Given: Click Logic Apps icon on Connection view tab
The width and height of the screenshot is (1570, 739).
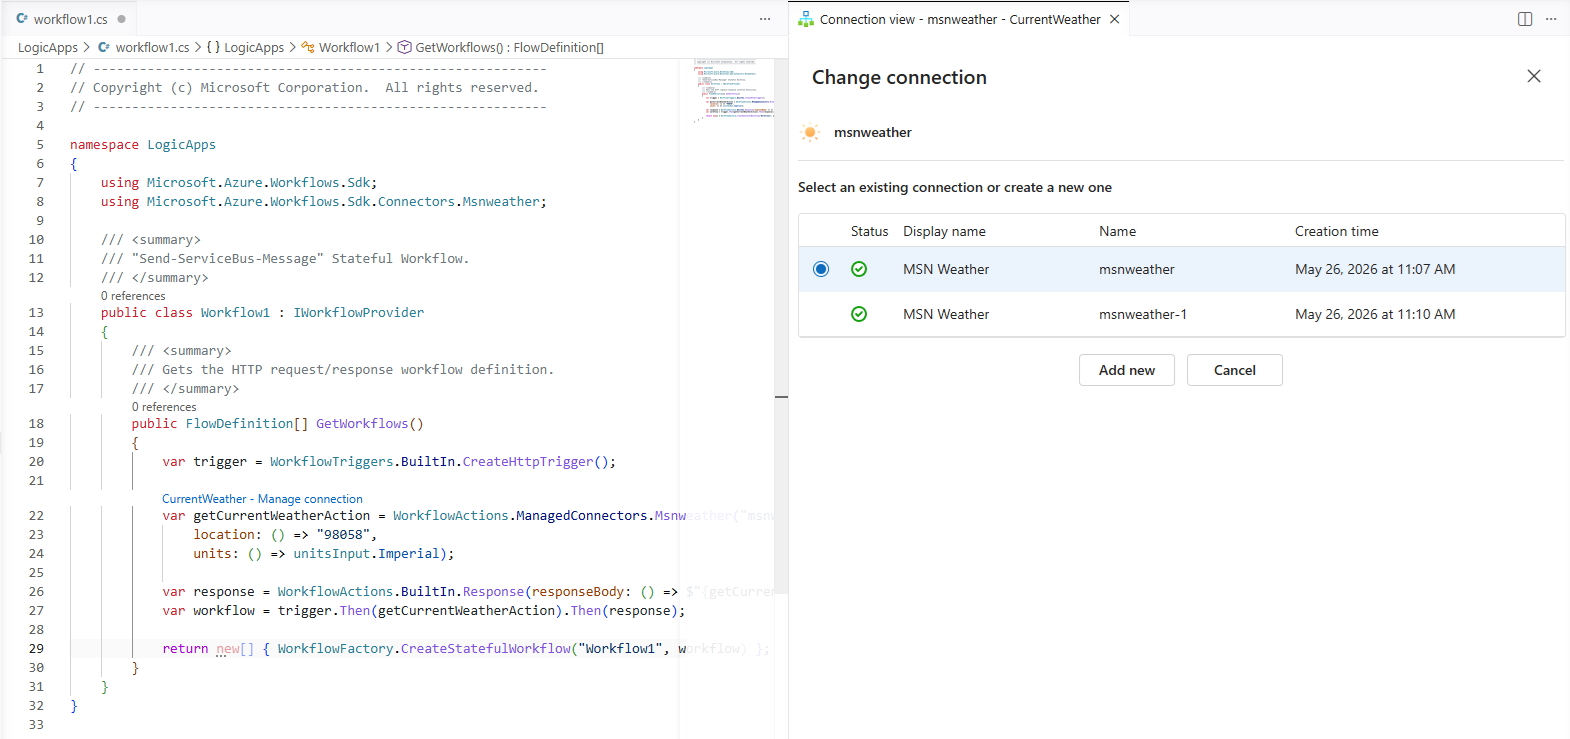Looking at the screenshot, I should click(x=805, y=19).
